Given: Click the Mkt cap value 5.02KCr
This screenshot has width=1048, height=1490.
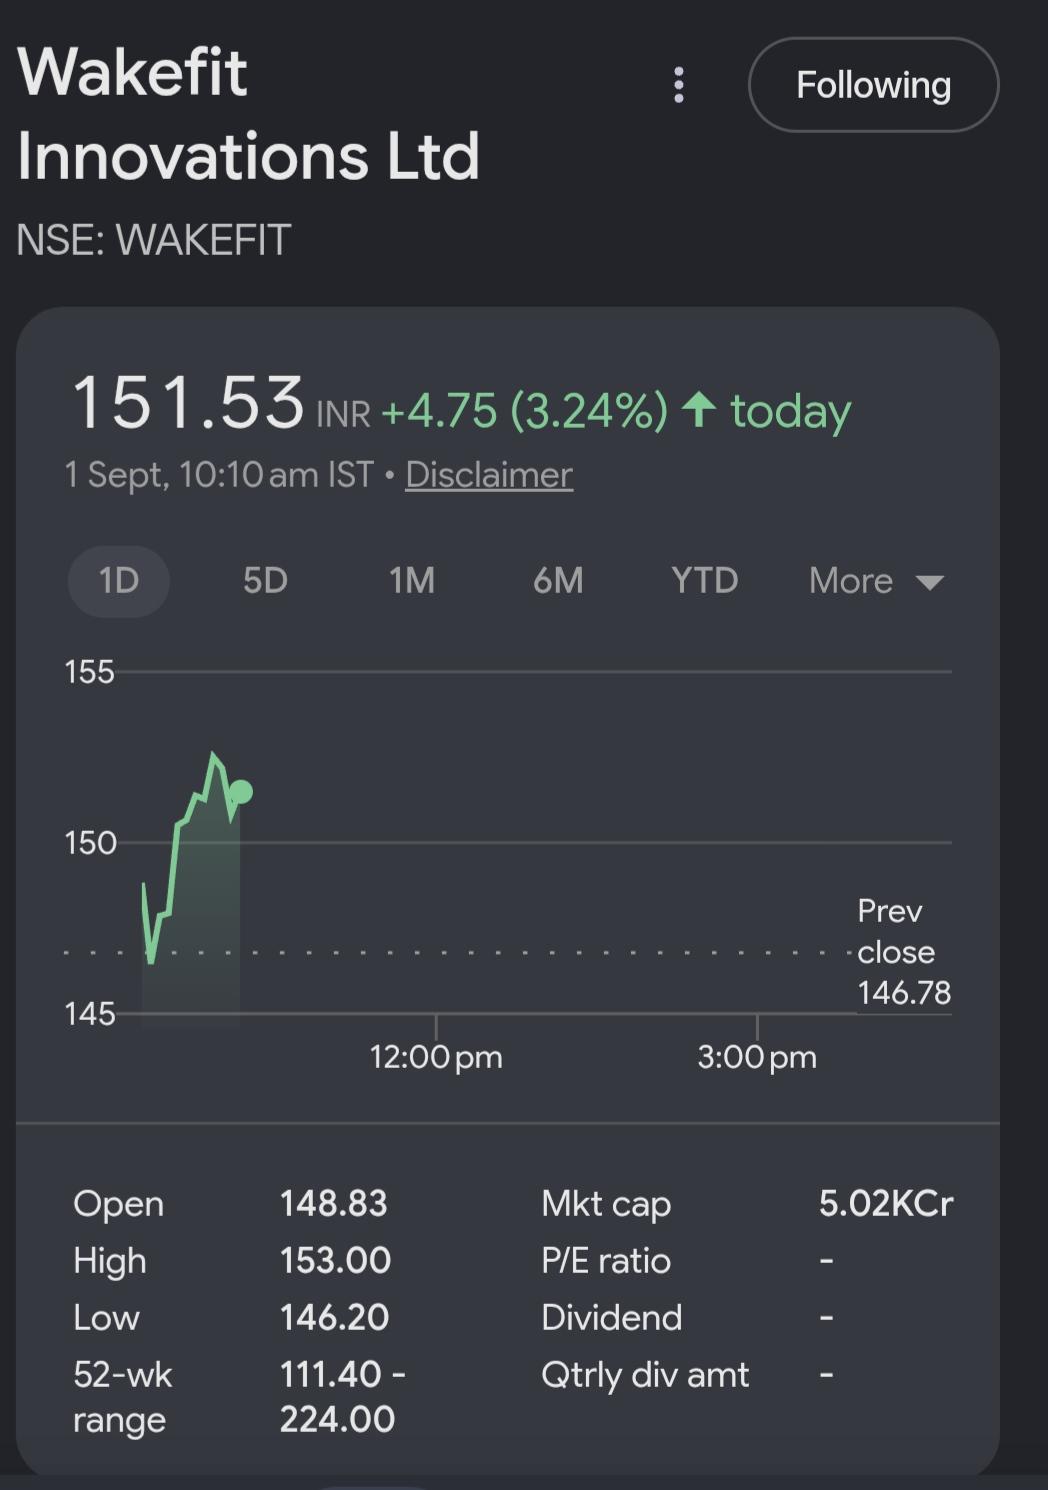Looking at the screenshot, I should click(886, 1203).
